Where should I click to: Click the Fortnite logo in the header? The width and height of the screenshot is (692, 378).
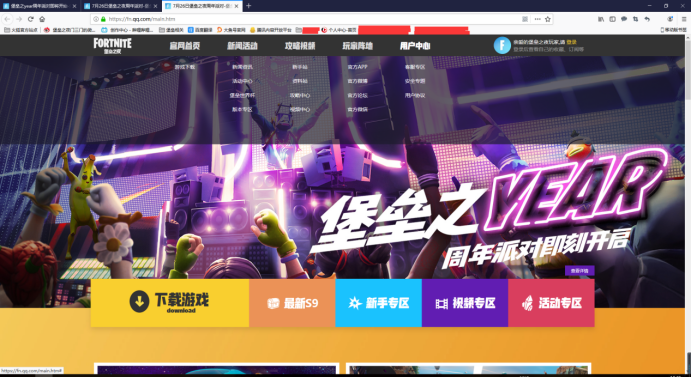pyautogui.click(x=112, y=45)
